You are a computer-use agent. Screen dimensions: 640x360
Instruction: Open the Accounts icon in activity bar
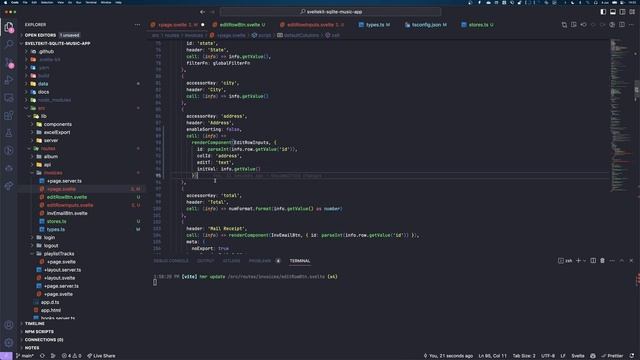coord(9,325)
